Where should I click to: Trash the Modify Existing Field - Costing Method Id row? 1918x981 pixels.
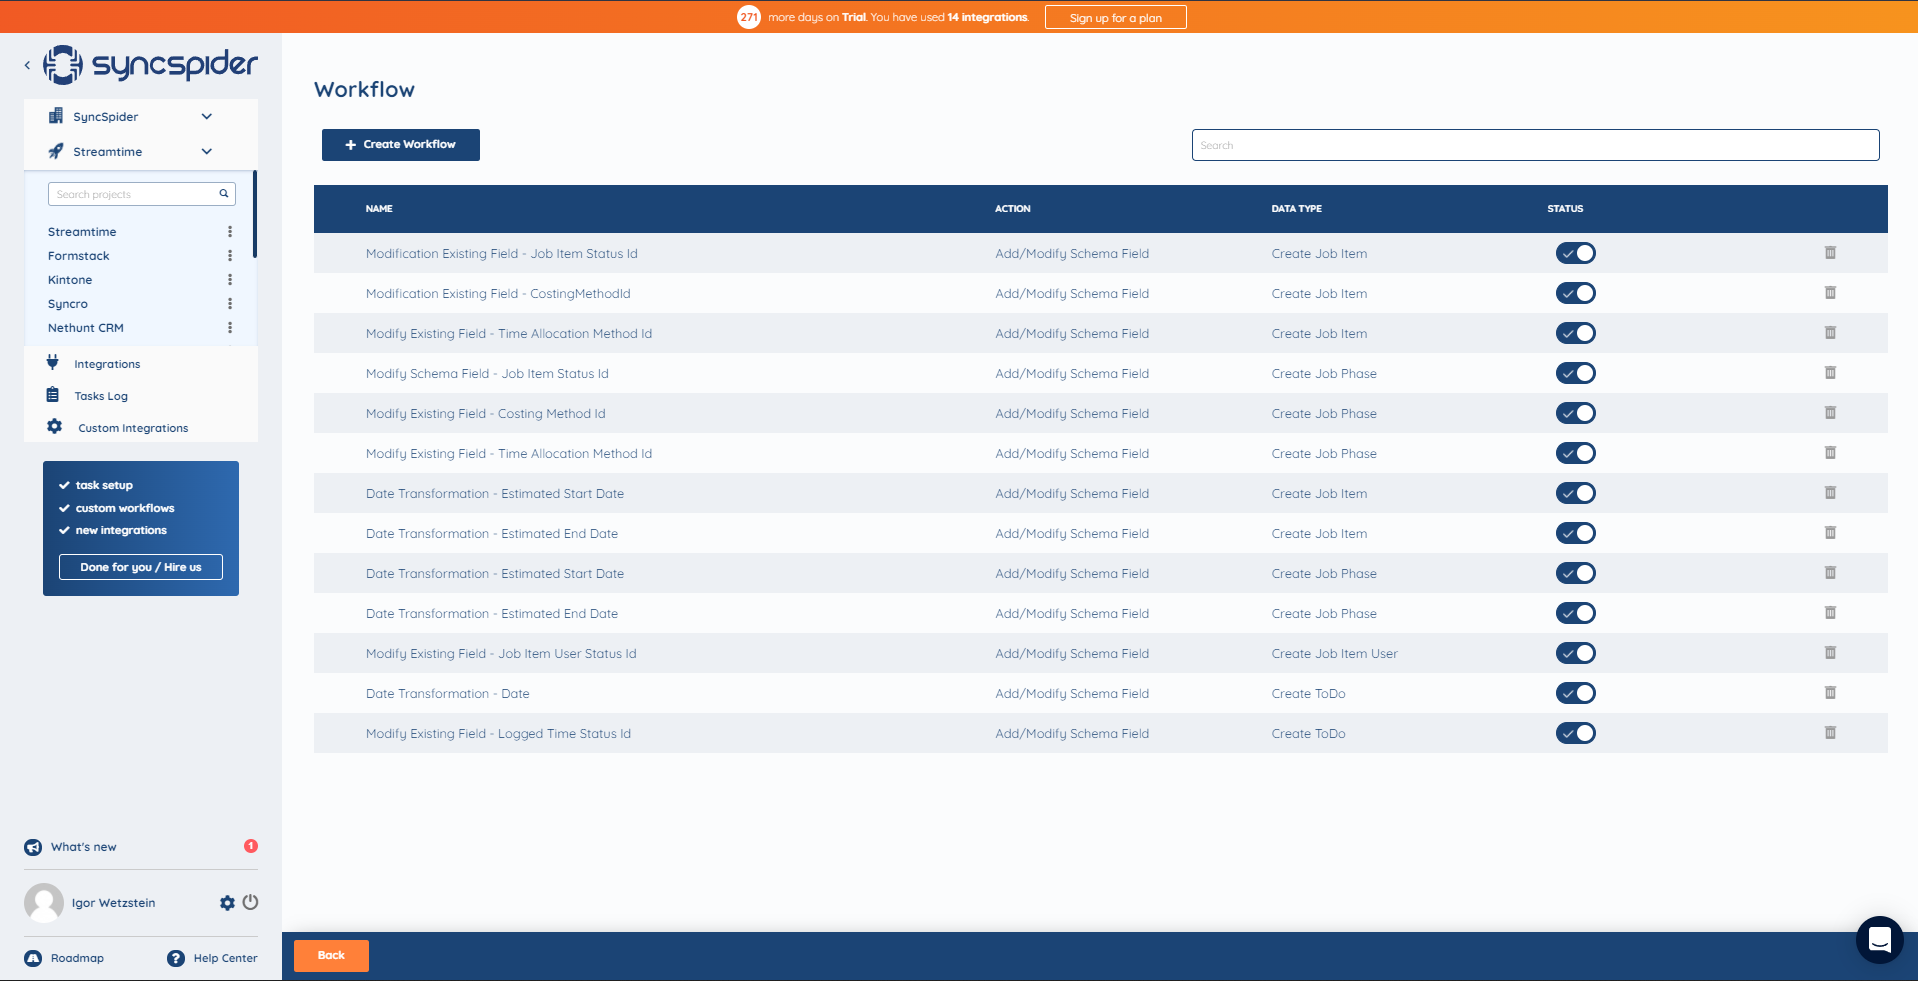coord(1830,413)
